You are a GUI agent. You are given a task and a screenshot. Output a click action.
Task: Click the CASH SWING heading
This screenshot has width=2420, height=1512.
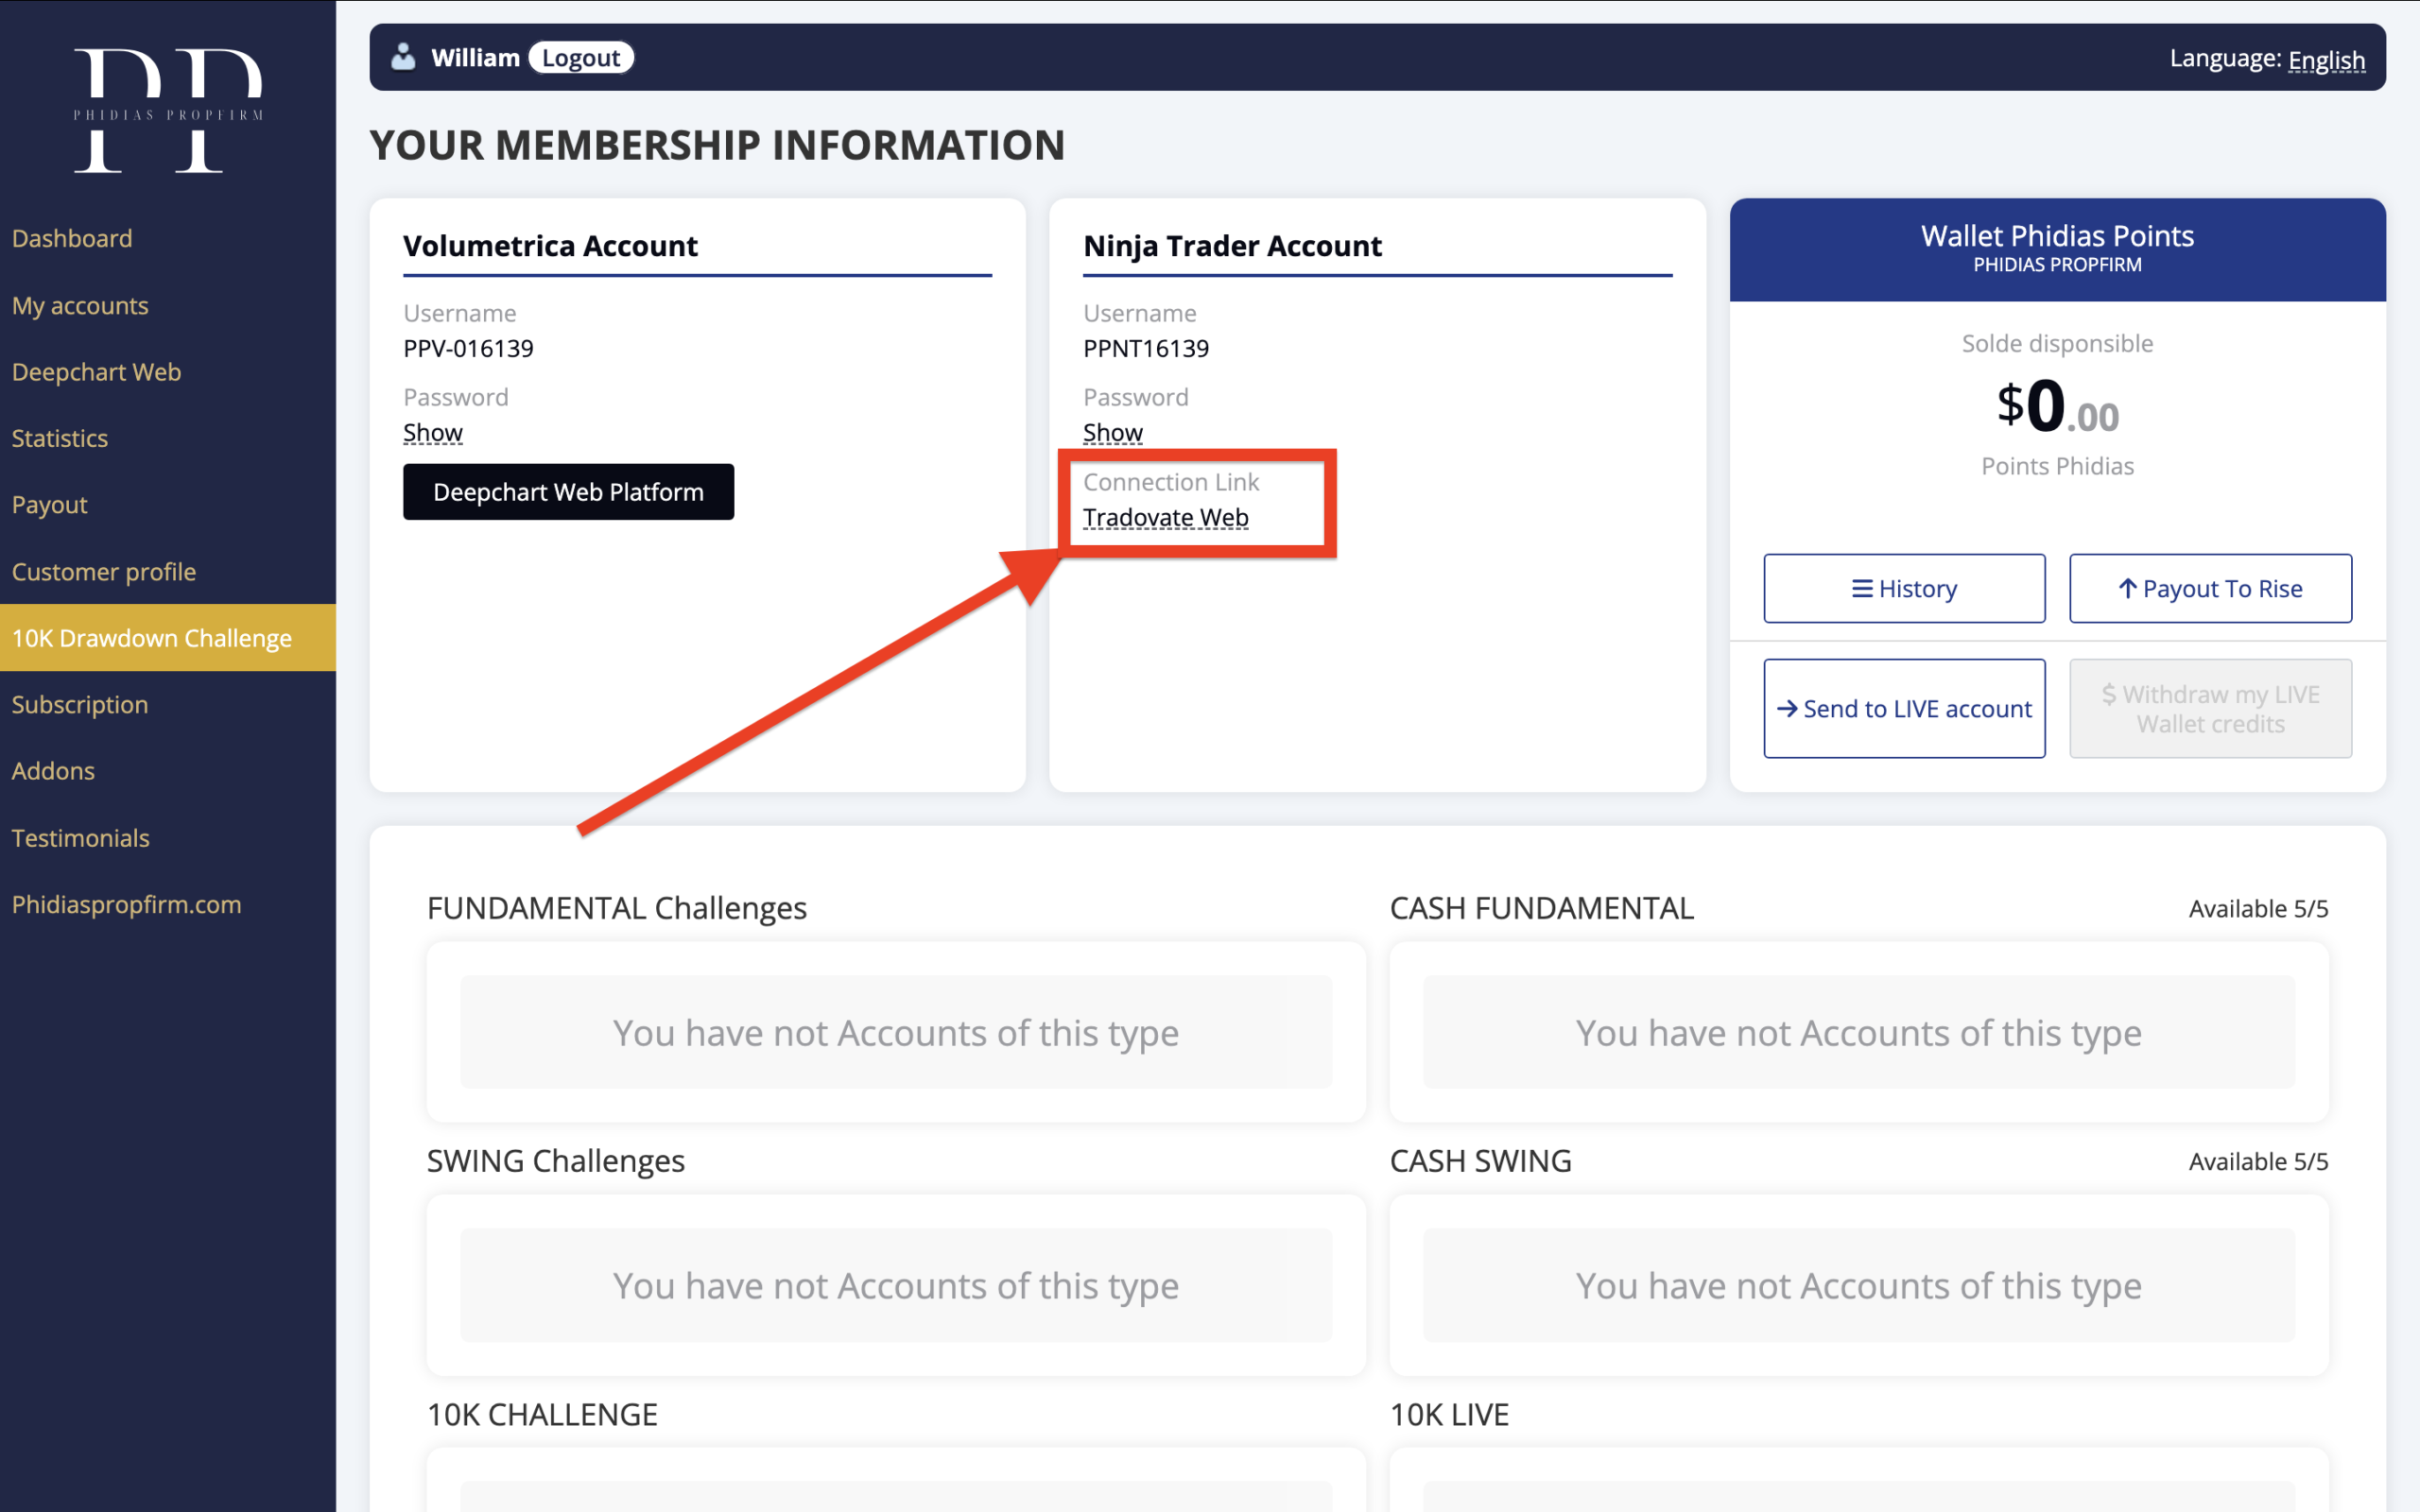click(1481, 1161)
